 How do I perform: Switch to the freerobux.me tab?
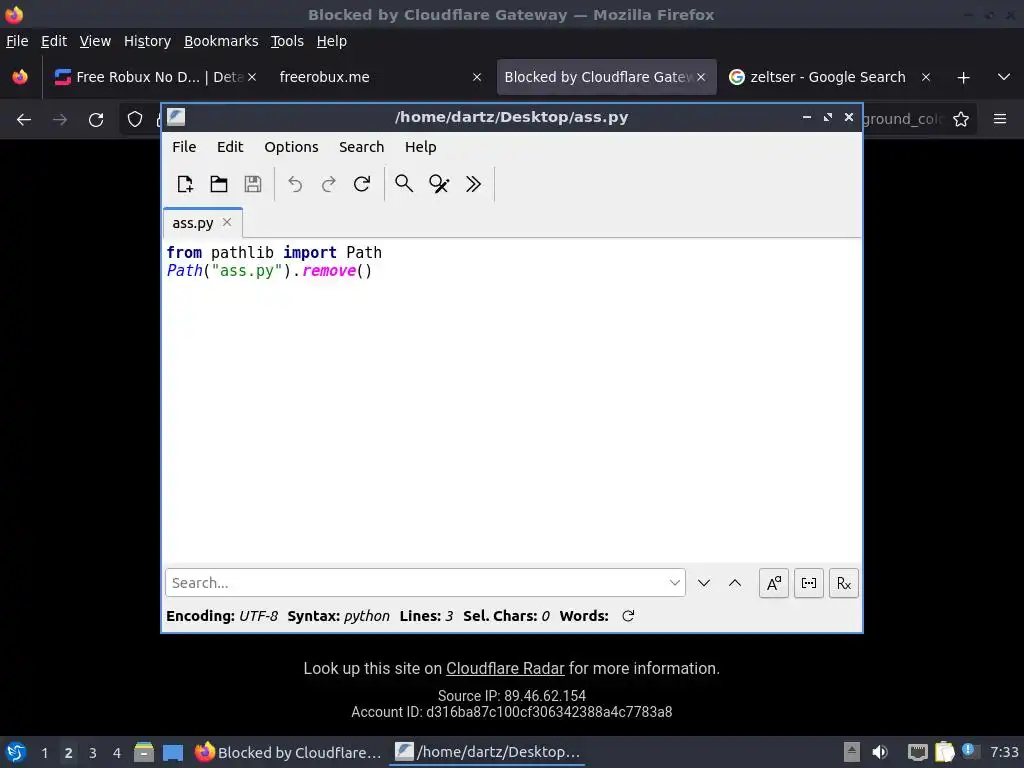tap(379, 77)
